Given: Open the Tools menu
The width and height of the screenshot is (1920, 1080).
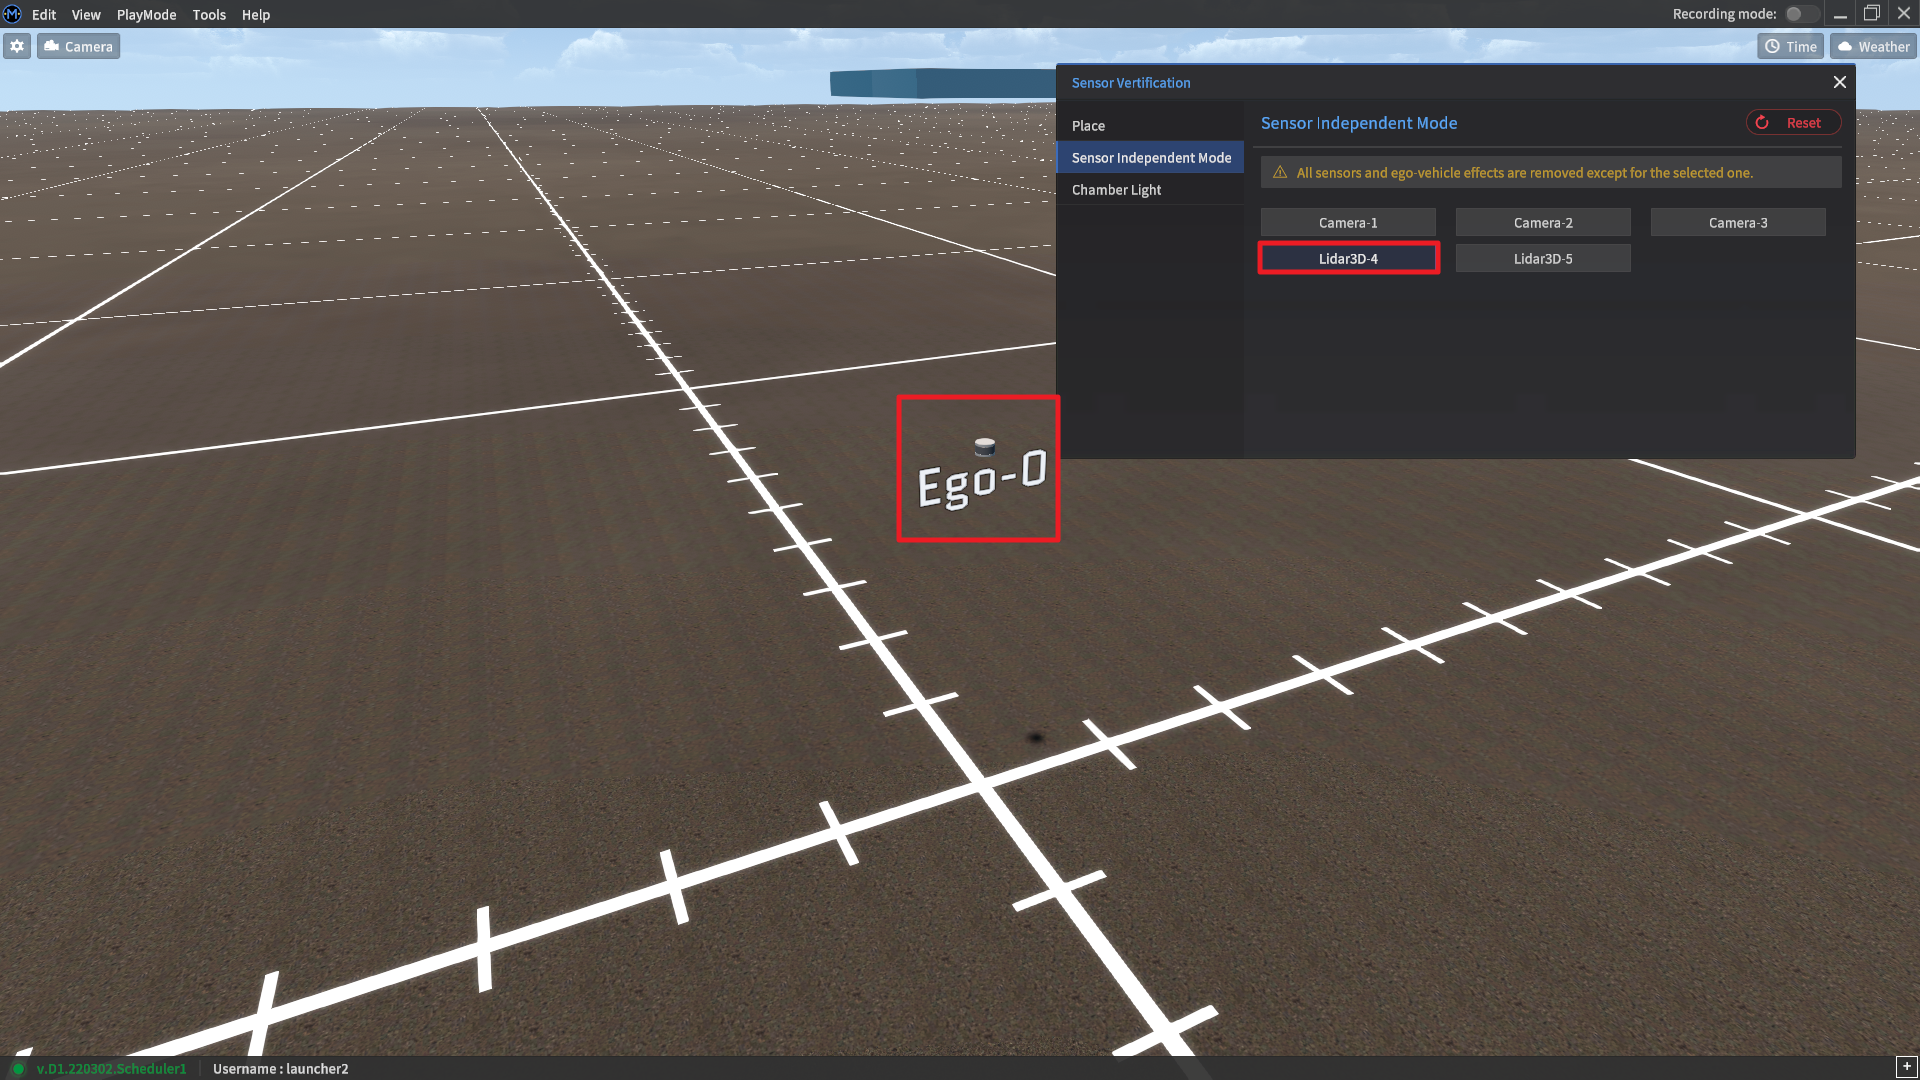Looking at the screenshot, I should click(x=209, y=14).
